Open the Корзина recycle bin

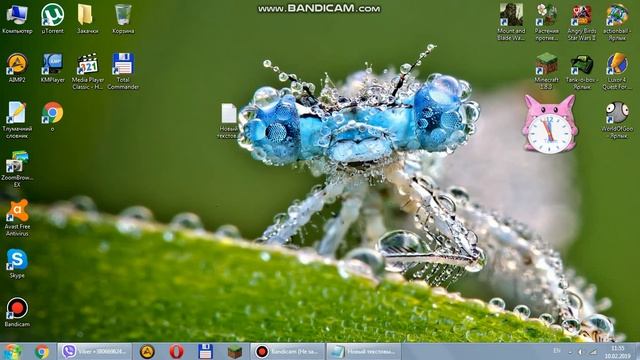click(123, 19)
